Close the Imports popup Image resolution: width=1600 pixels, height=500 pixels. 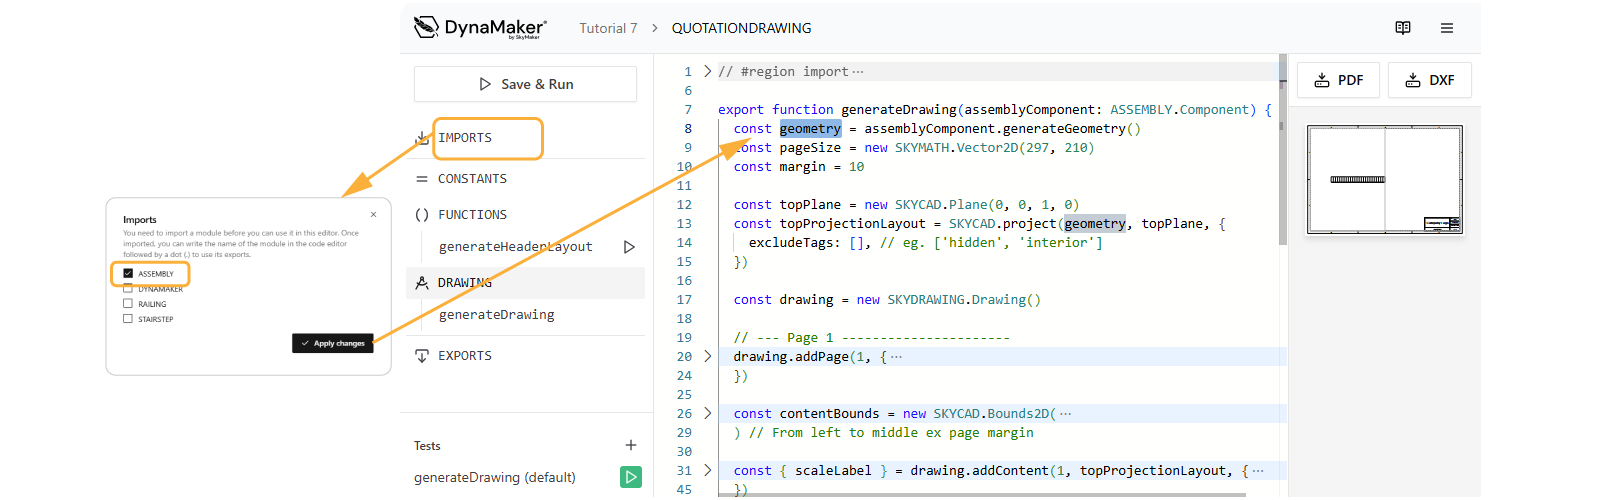(x=374, y=214)
